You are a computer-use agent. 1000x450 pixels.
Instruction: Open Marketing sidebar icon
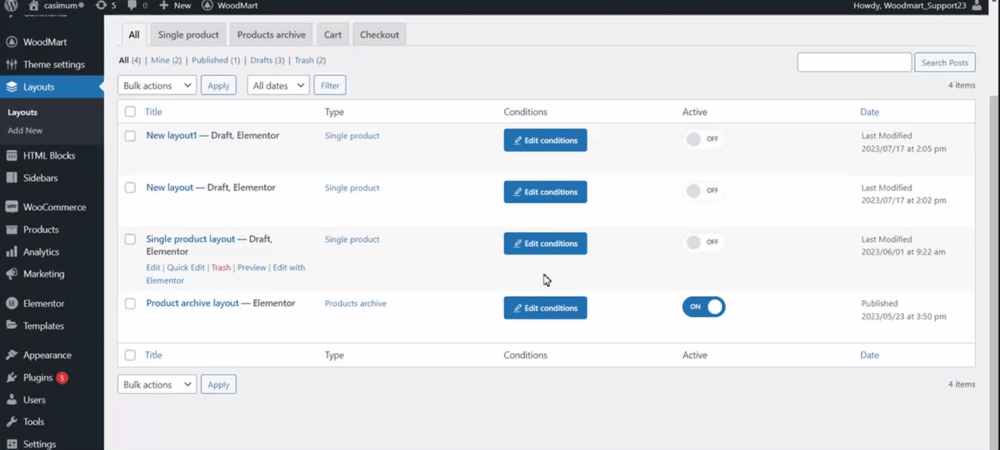[11, 274]
